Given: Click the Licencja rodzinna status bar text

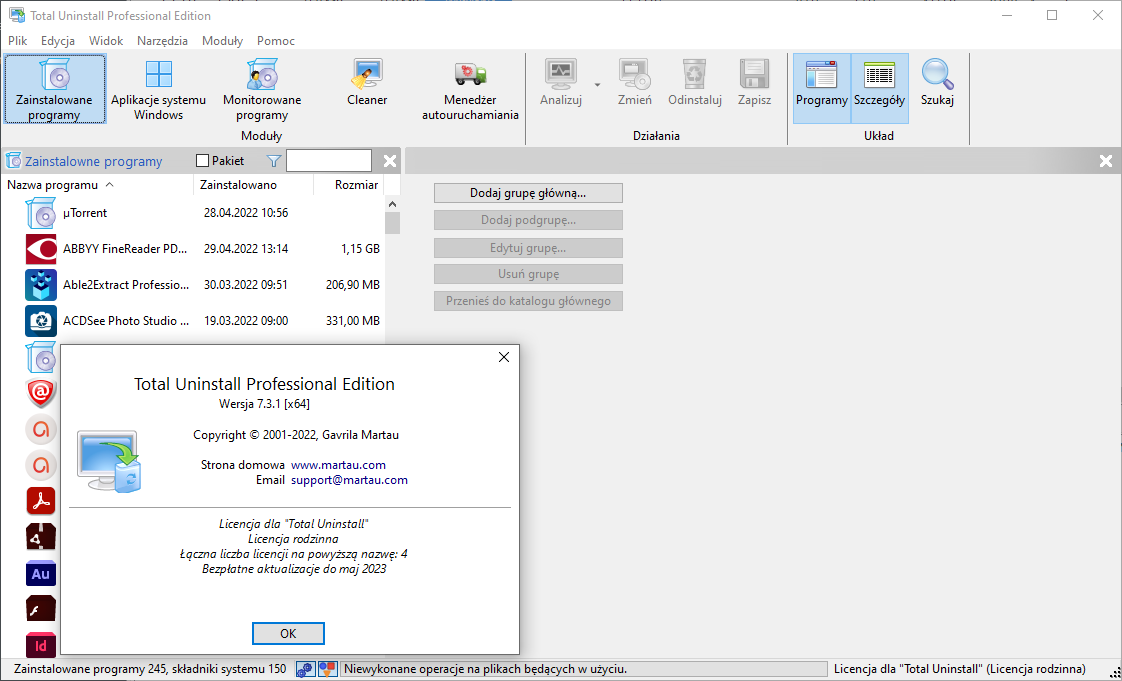Looking at the screenshot, I should 960,670.
